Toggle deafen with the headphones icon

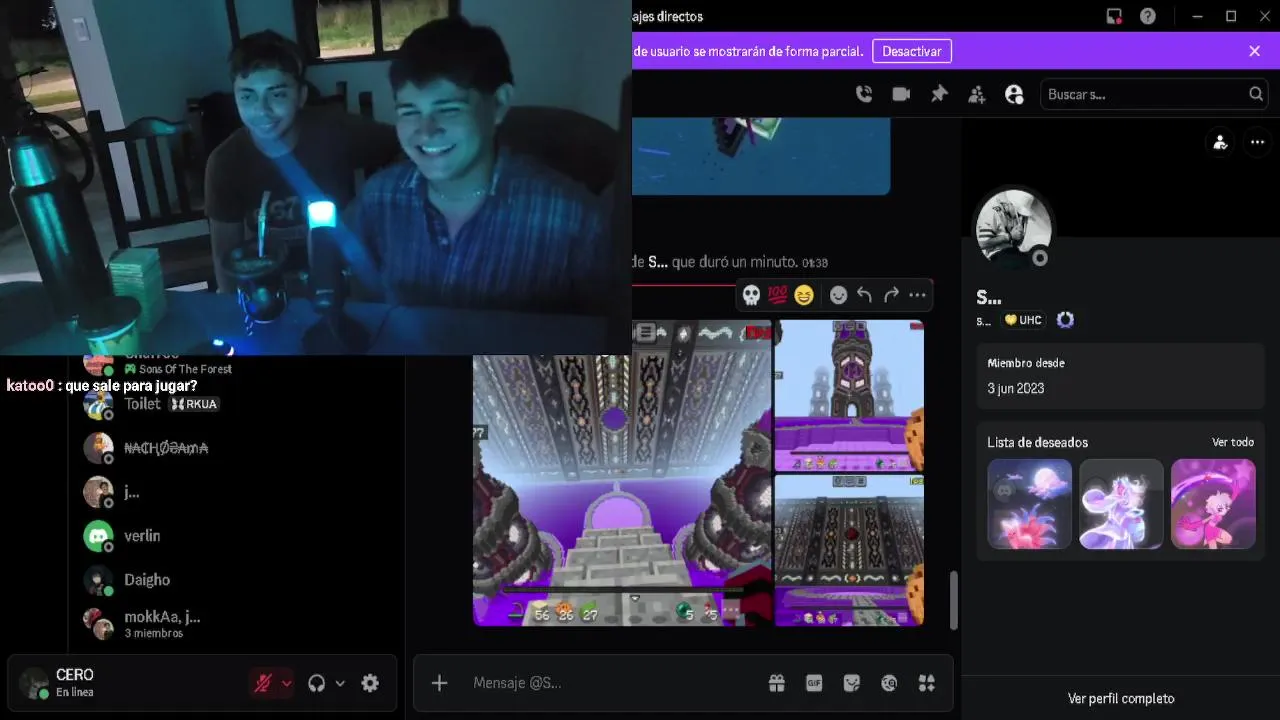[x=317, y=683]
